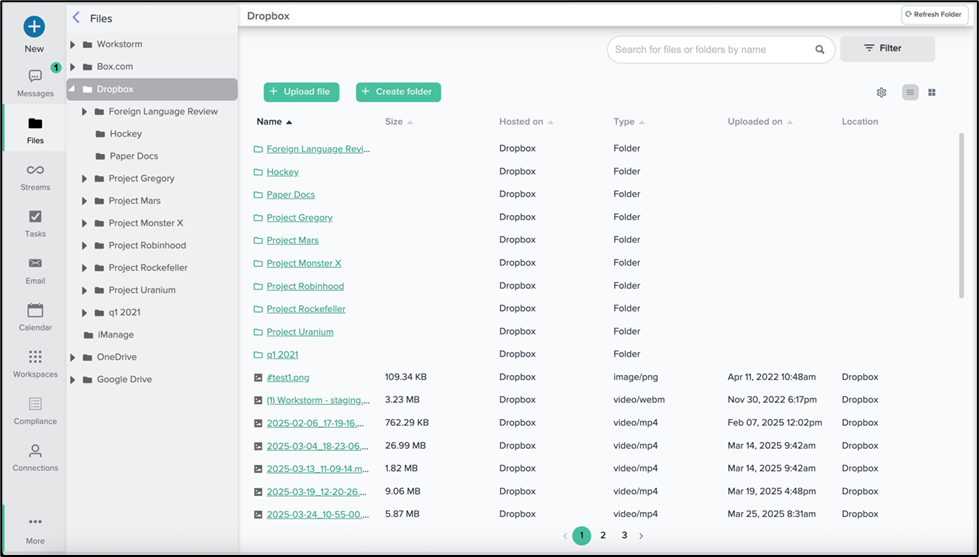Screen dimensions: 979x557
Task: Click the search magnifier icon
Action: click(x=819, y=49)
